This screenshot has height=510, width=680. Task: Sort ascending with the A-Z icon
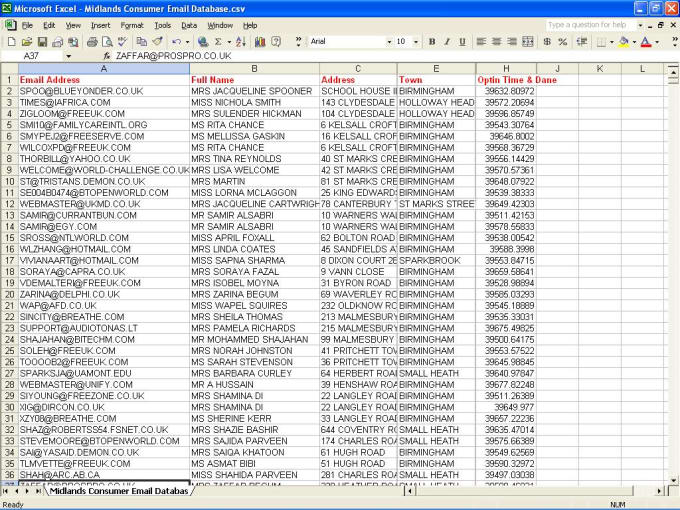click(x=236, y=42)
